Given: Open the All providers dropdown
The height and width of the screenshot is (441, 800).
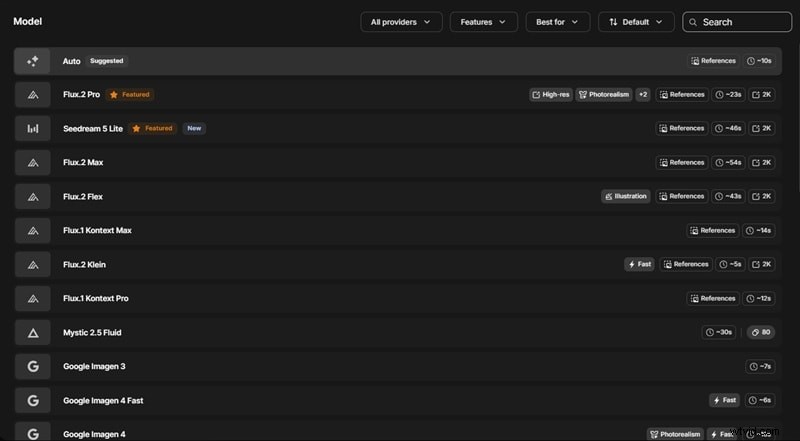Looking at the screenshot, I should 401,22.
